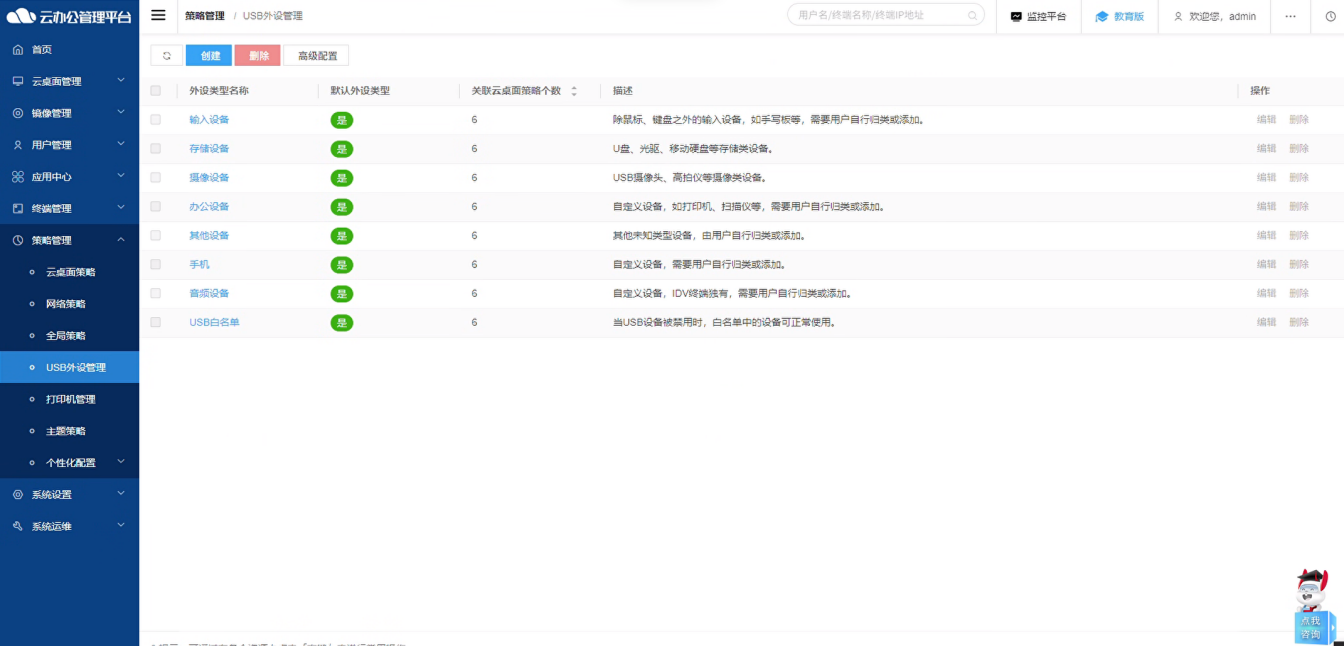Click the 应用中心 grid icon
1344x646 pixels.
[x=18, y=177]
